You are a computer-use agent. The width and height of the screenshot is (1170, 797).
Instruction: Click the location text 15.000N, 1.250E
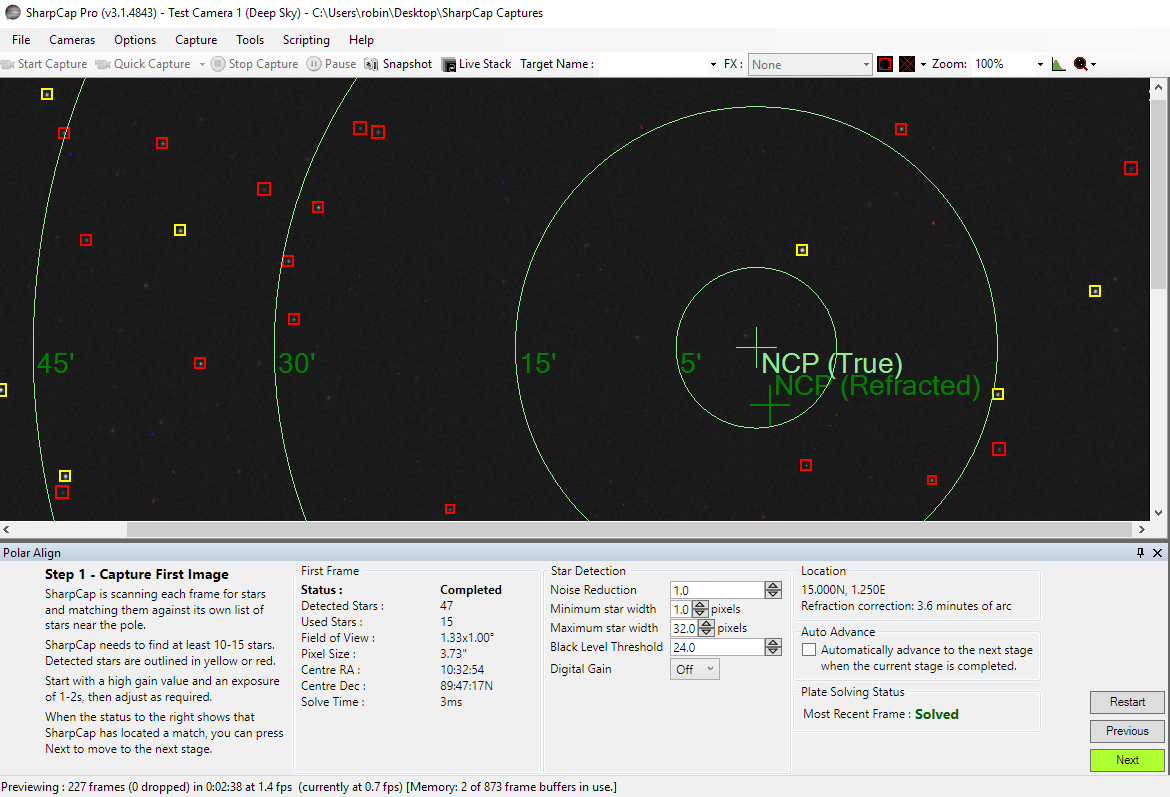pos(843,590)
